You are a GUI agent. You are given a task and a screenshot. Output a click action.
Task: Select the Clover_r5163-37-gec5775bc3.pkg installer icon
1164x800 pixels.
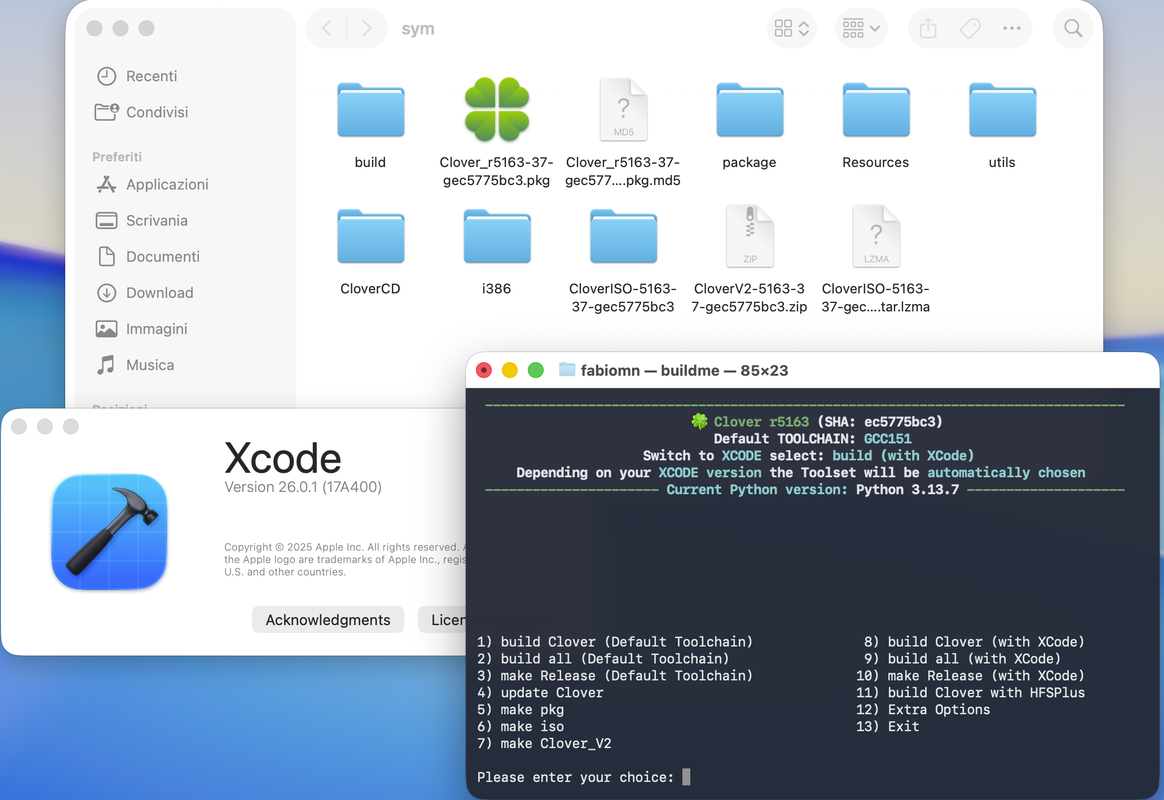[x=497, y=110]
